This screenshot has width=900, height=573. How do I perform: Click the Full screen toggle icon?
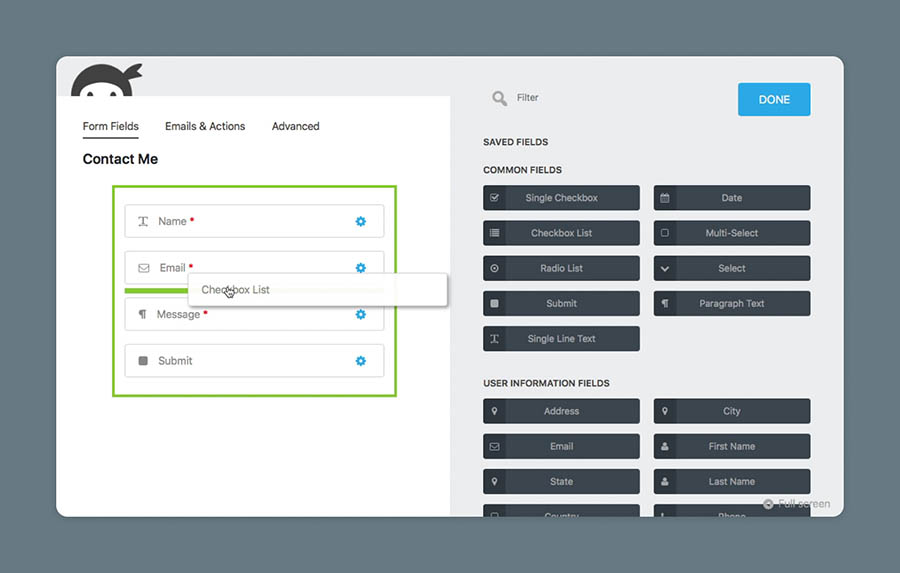coord(768,504)
